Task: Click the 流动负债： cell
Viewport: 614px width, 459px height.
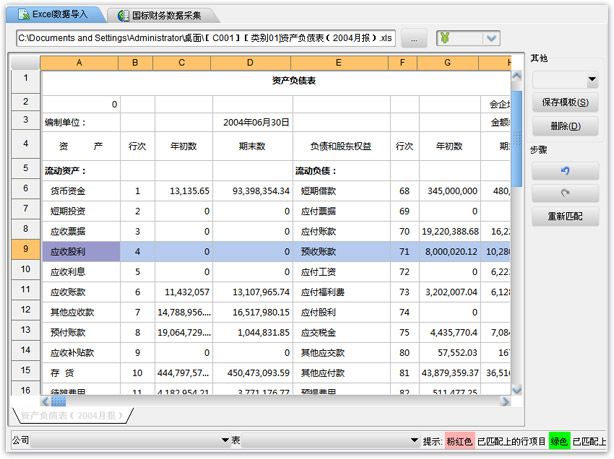Action: coord(341,171)
